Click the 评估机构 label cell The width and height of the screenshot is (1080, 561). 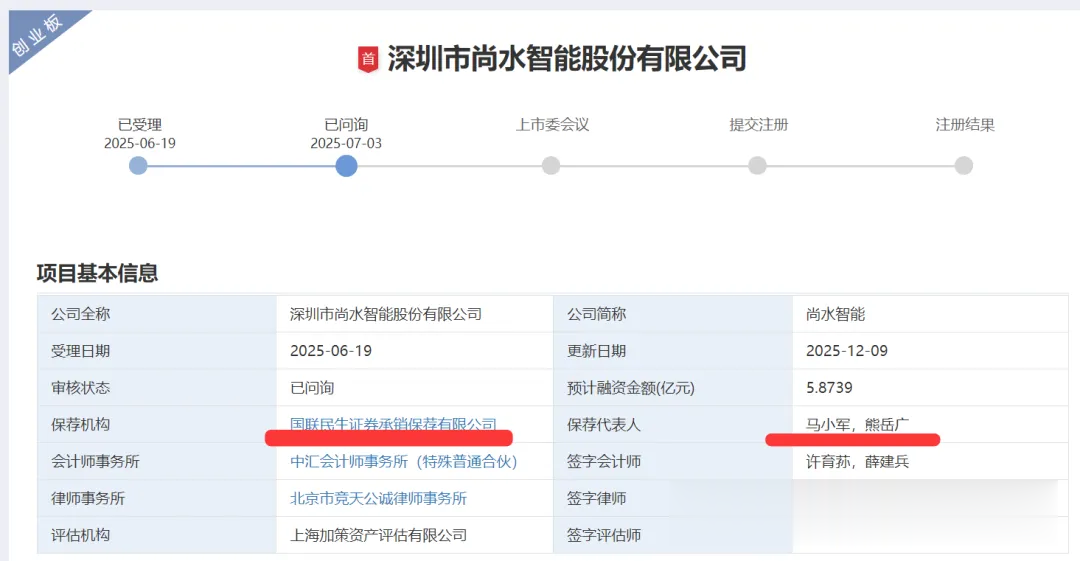157,535
